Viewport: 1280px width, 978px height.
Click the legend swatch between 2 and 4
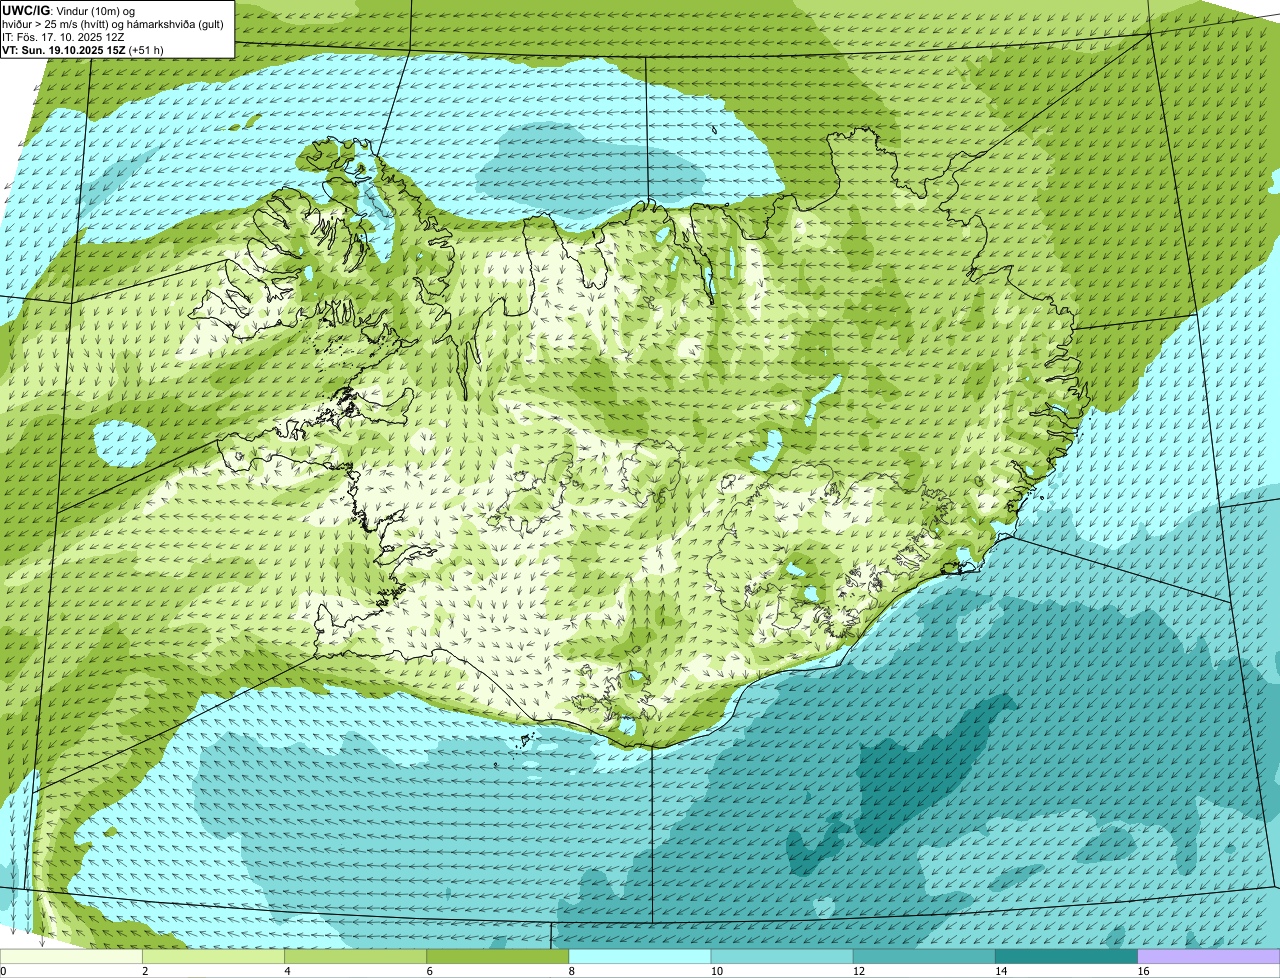pos(213,956)
